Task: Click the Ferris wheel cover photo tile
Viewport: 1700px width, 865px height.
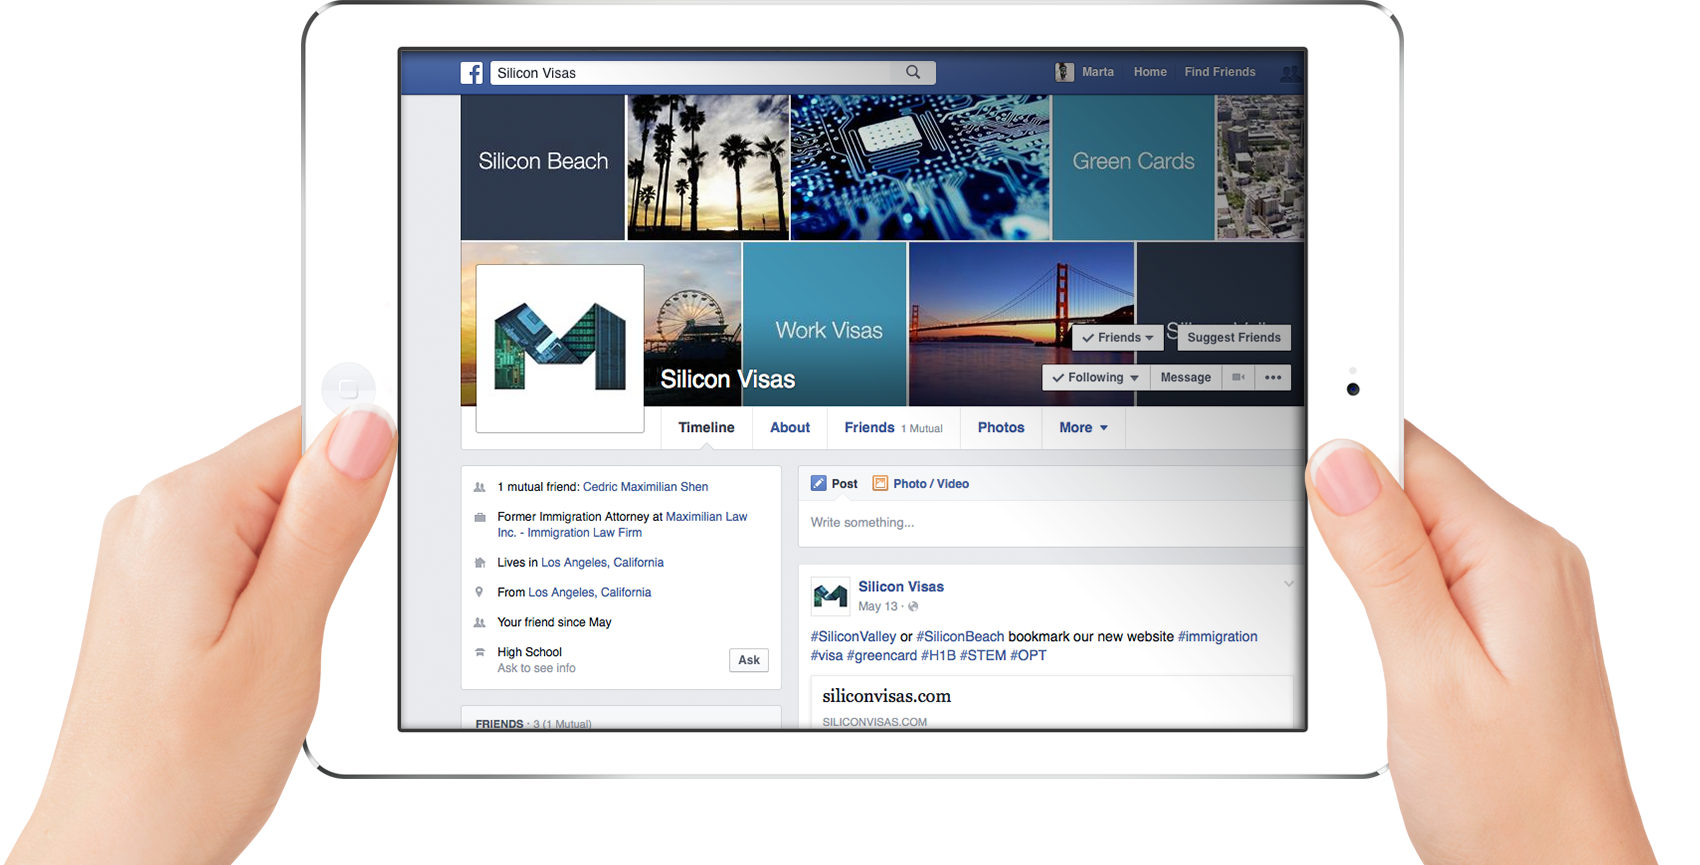Action: point(693,324)
